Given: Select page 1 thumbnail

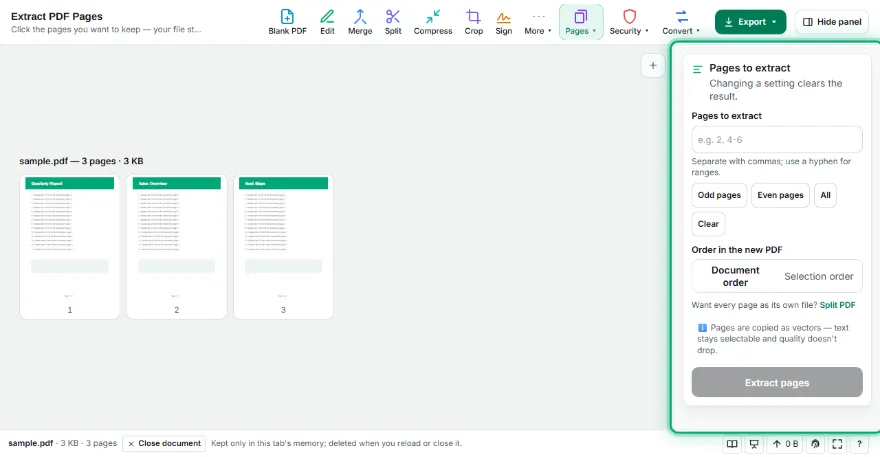Looking at the screenshot, I should (70, 247).
